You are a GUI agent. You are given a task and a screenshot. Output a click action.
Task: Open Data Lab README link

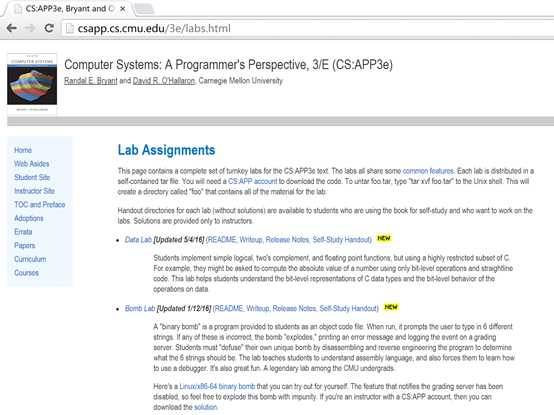click(222, 240)
